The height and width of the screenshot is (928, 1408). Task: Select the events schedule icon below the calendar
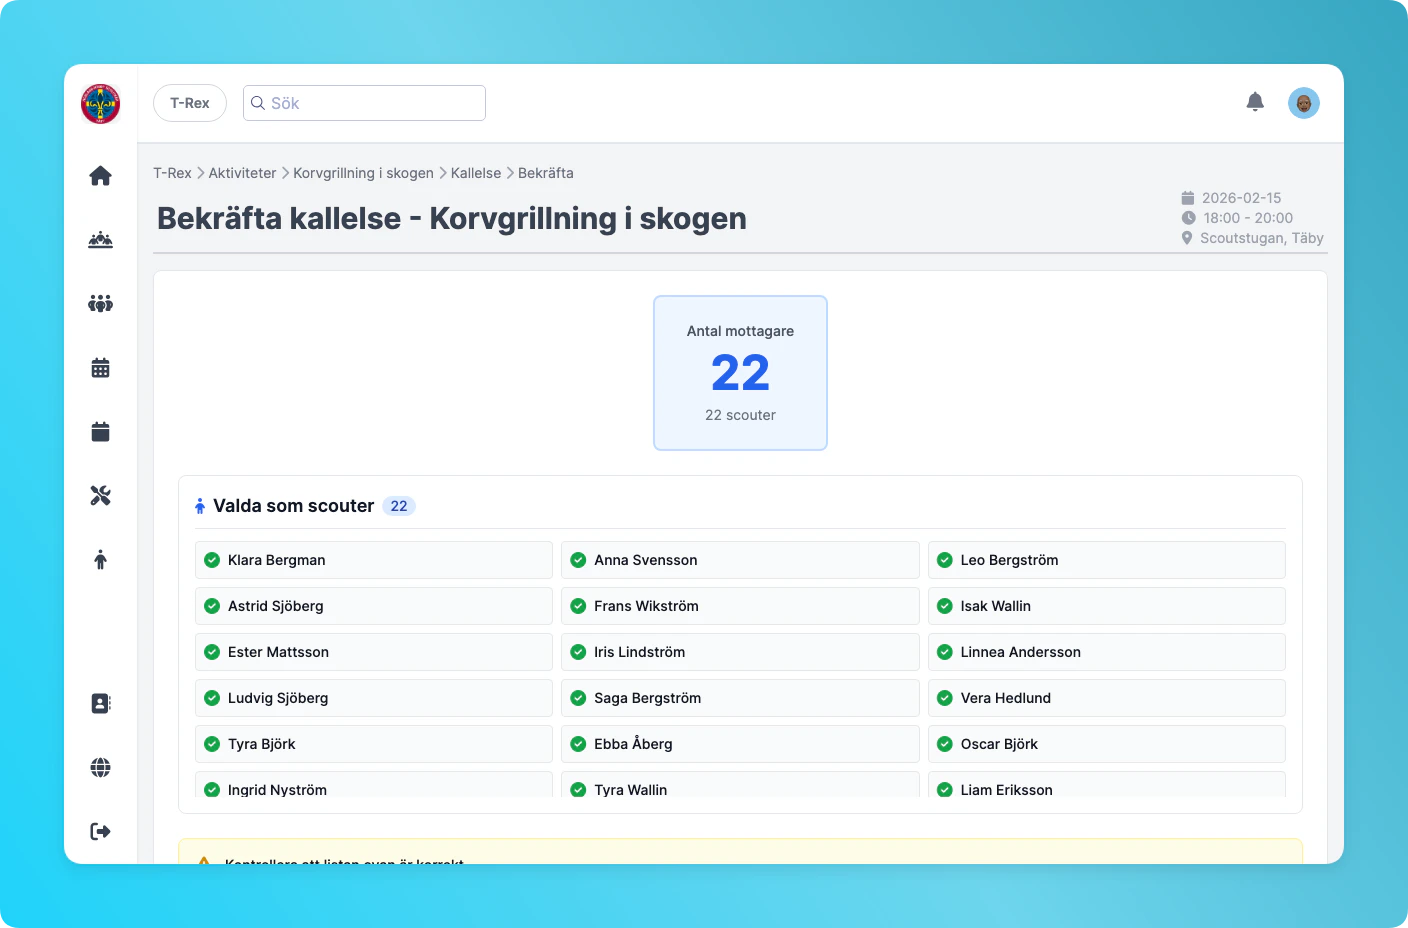click(x=100, y=431)
